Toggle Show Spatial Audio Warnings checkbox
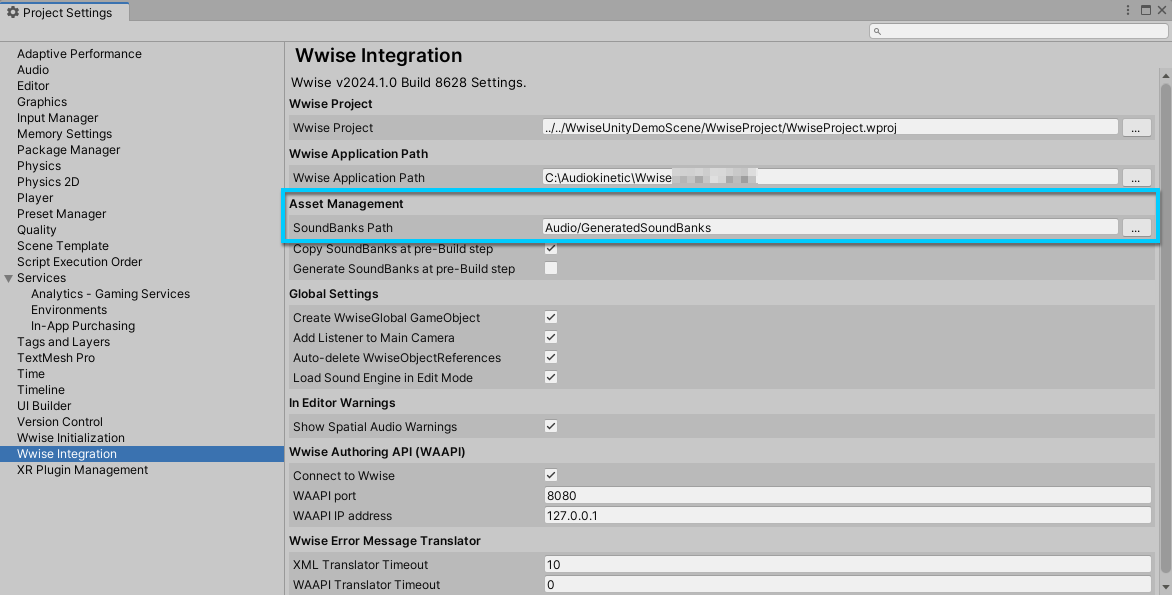 coord(551,427)
